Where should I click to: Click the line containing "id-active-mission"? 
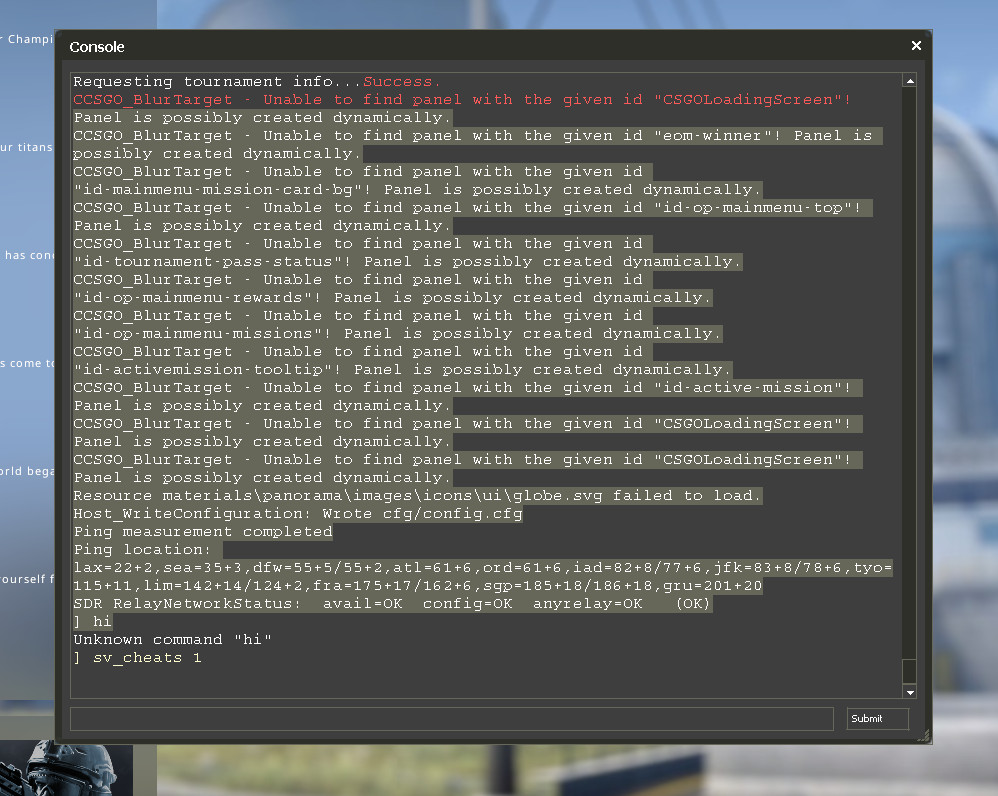[x=468, y=388]
